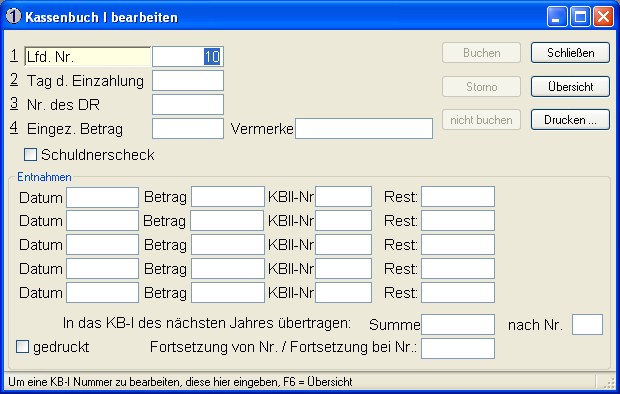Click the Rest field in fifth Entnahmen row
Viewport: 620px width, 394px height.
coord(458,292)
